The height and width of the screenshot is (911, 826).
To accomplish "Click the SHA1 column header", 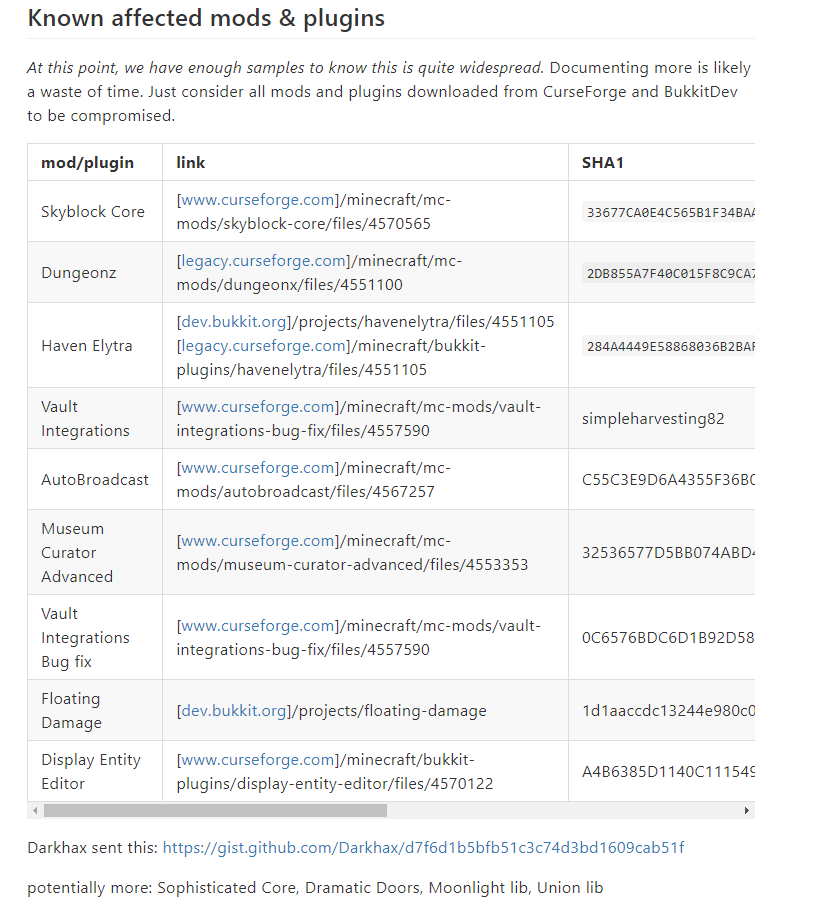I will (x=603, y=163).
